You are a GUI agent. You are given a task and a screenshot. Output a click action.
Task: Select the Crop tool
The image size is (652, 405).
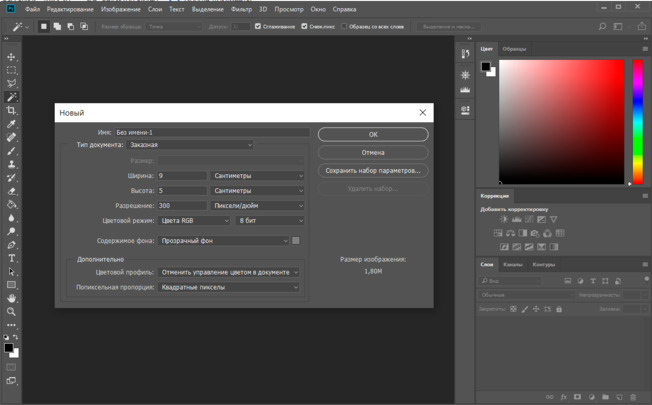[12, 110]
